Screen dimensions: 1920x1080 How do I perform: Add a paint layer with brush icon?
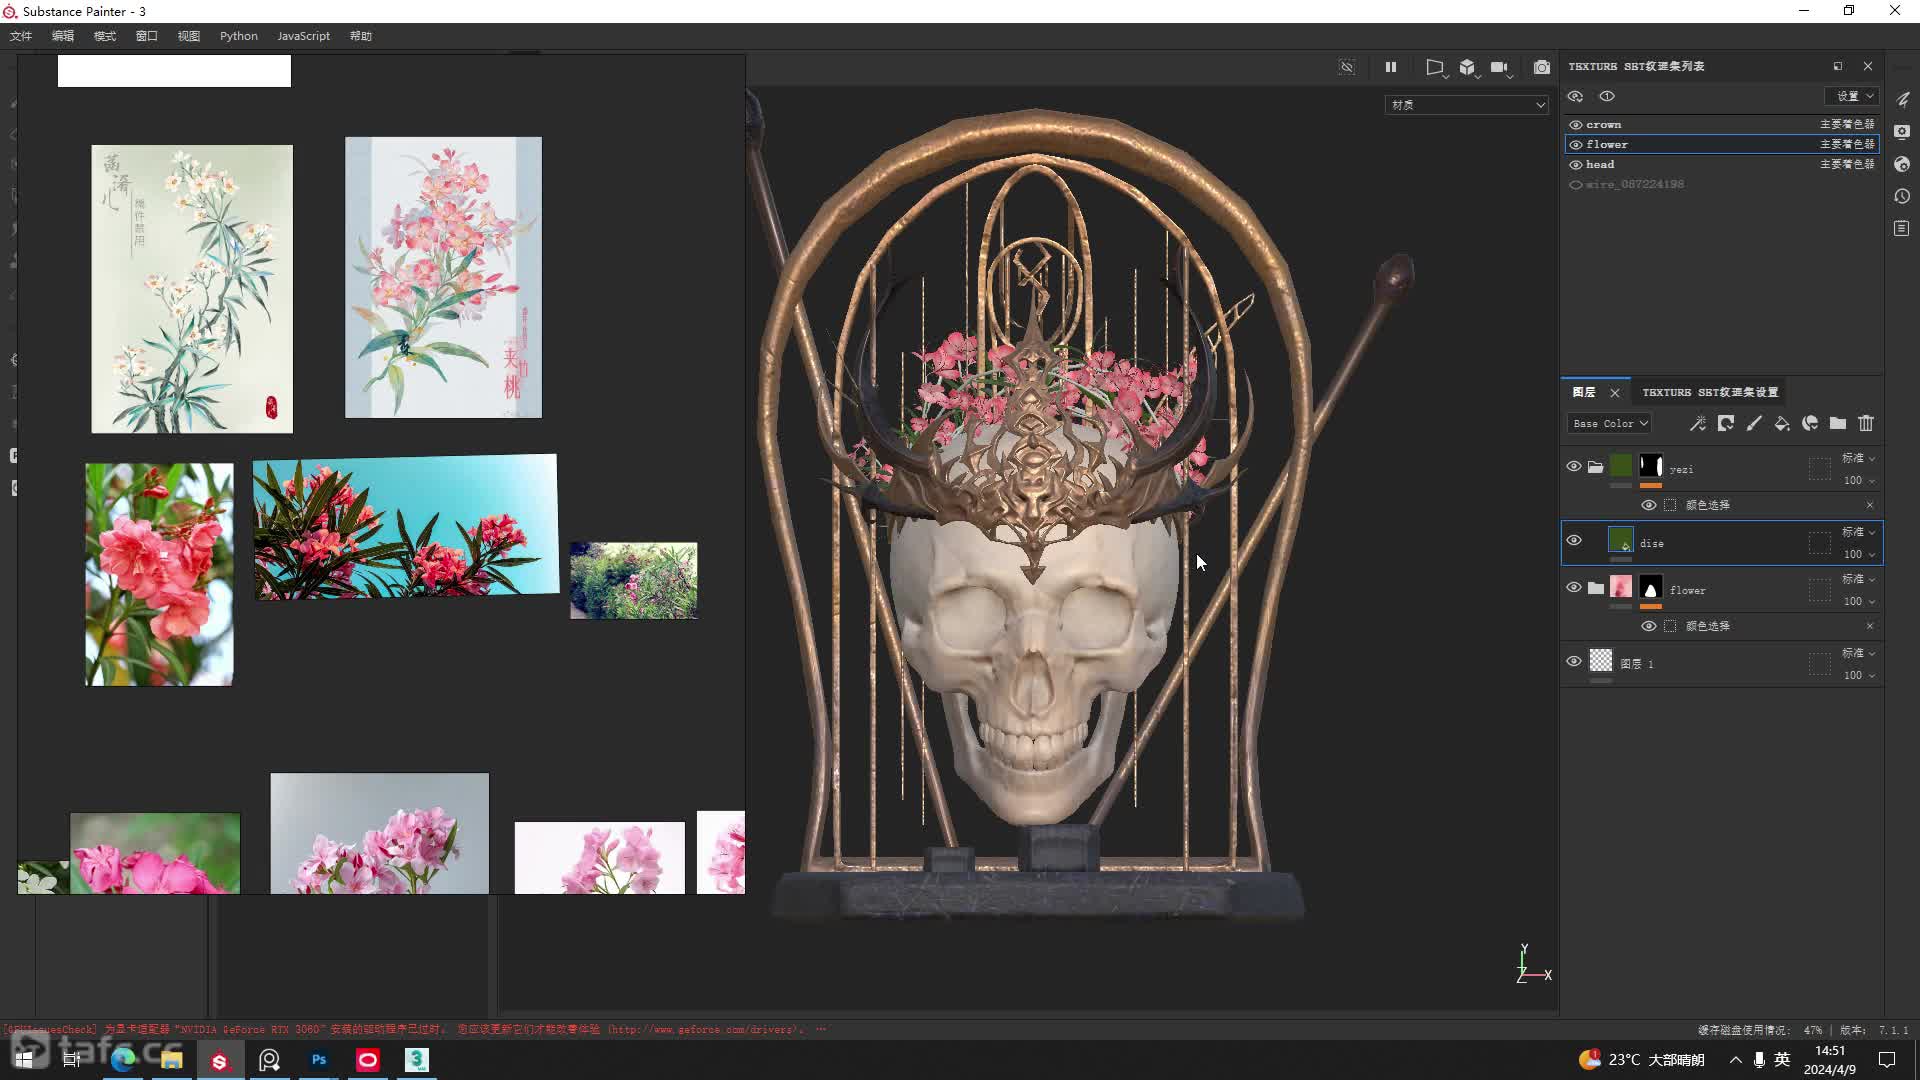pos(1754,424)
